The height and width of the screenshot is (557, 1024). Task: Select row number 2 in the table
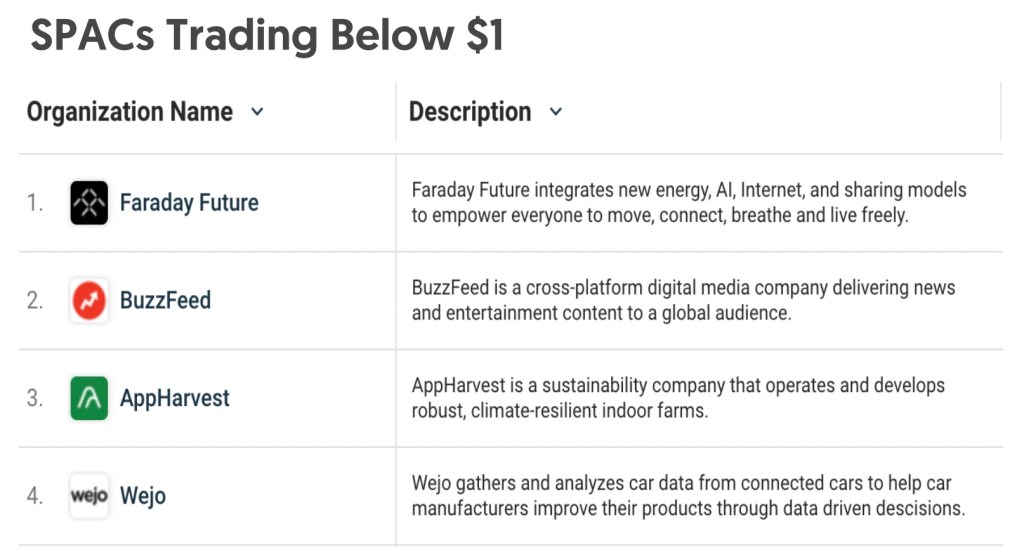tap(35, 300)
